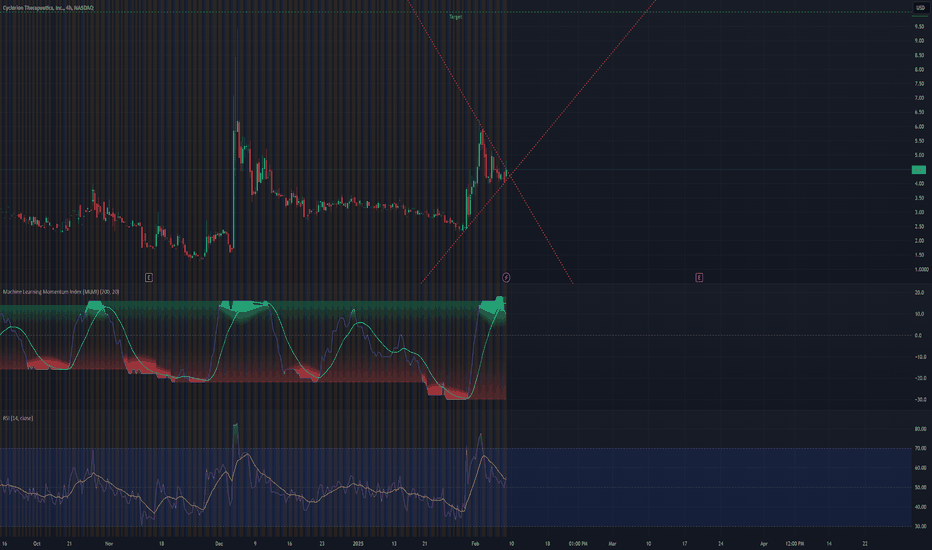
Task: Click the green current price label on price axis
Action: pos(919,170)
